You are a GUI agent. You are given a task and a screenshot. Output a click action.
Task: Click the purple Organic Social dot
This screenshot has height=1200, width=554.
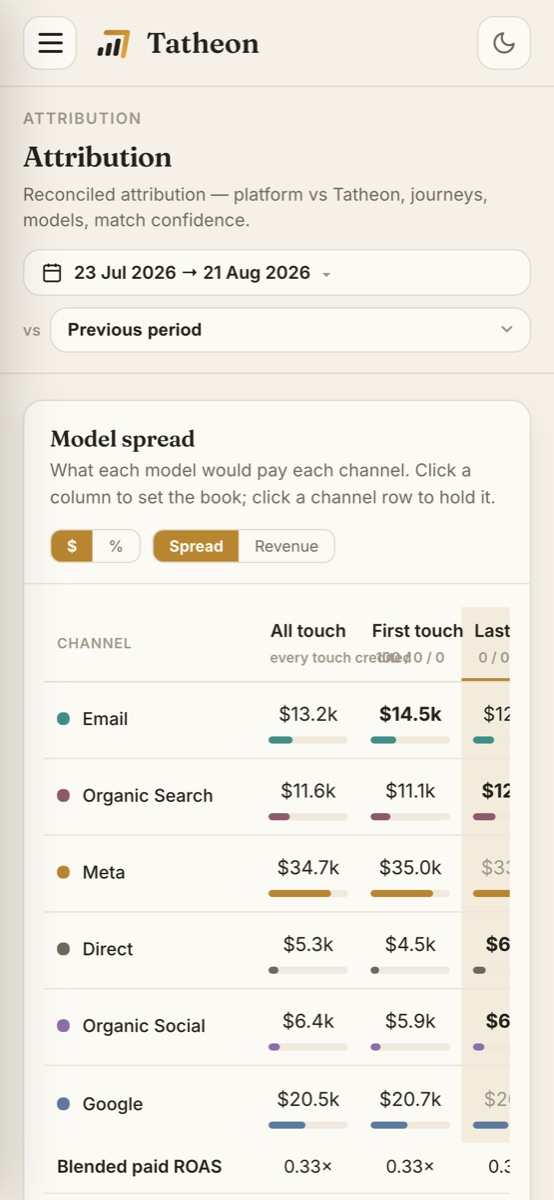tap(64, 1026)
